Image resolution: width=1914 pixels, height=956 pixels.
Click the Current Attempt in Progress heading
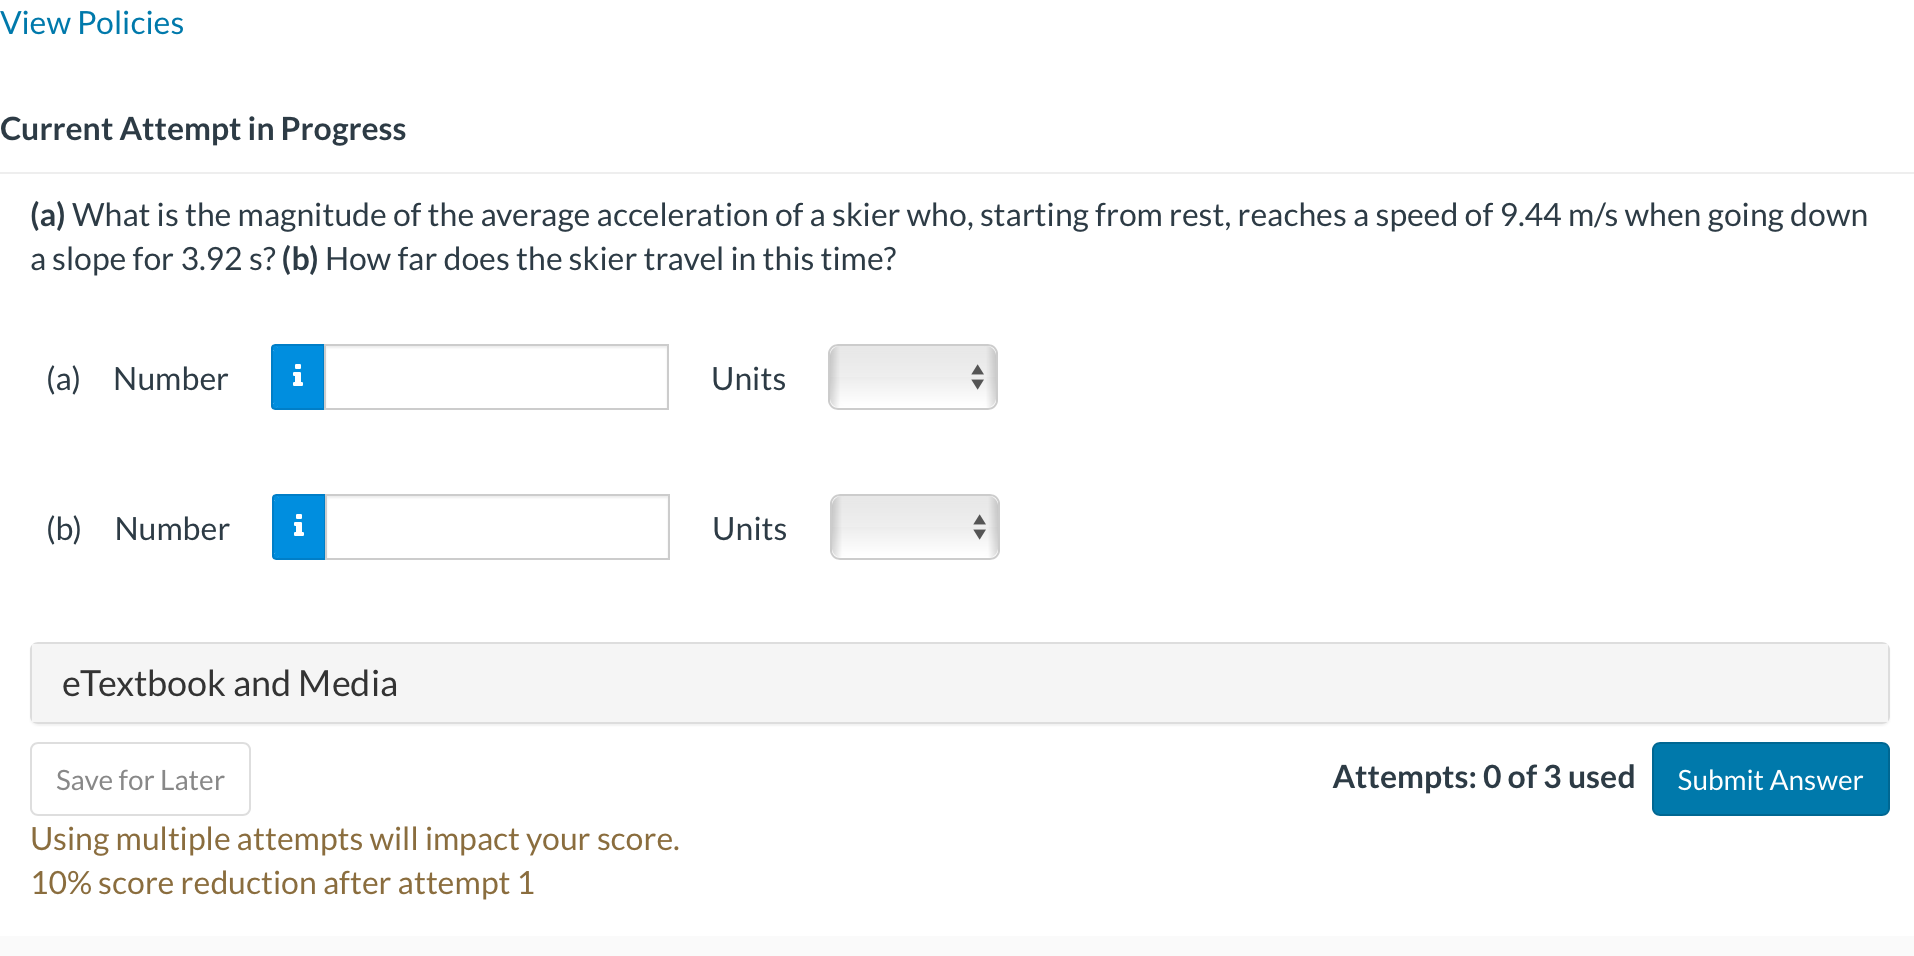(203, 129)
